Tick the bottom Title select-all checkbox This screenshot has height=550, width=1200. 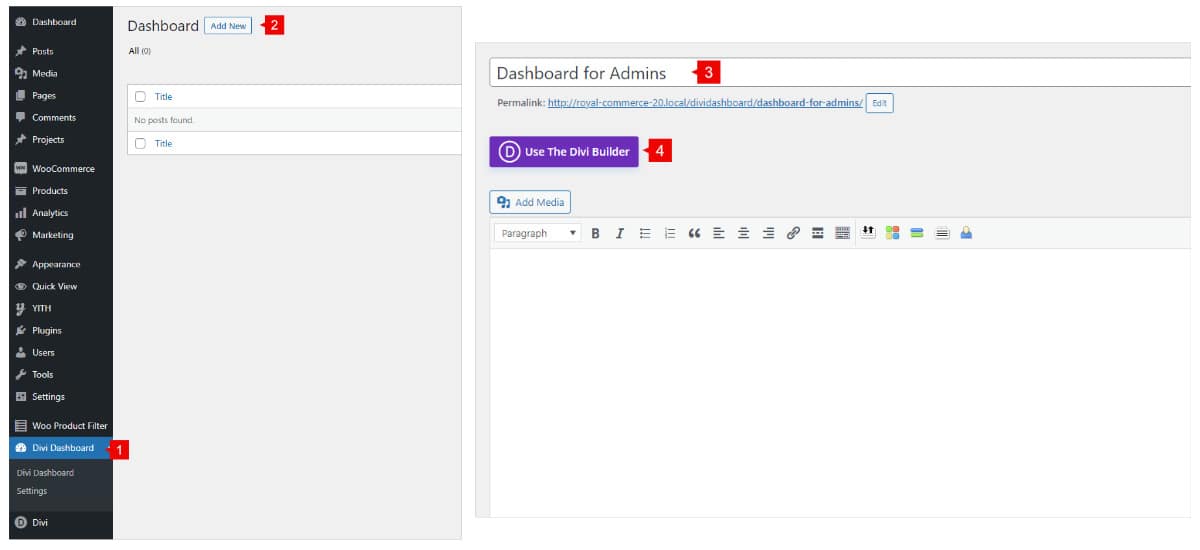[x=141, y=144]
